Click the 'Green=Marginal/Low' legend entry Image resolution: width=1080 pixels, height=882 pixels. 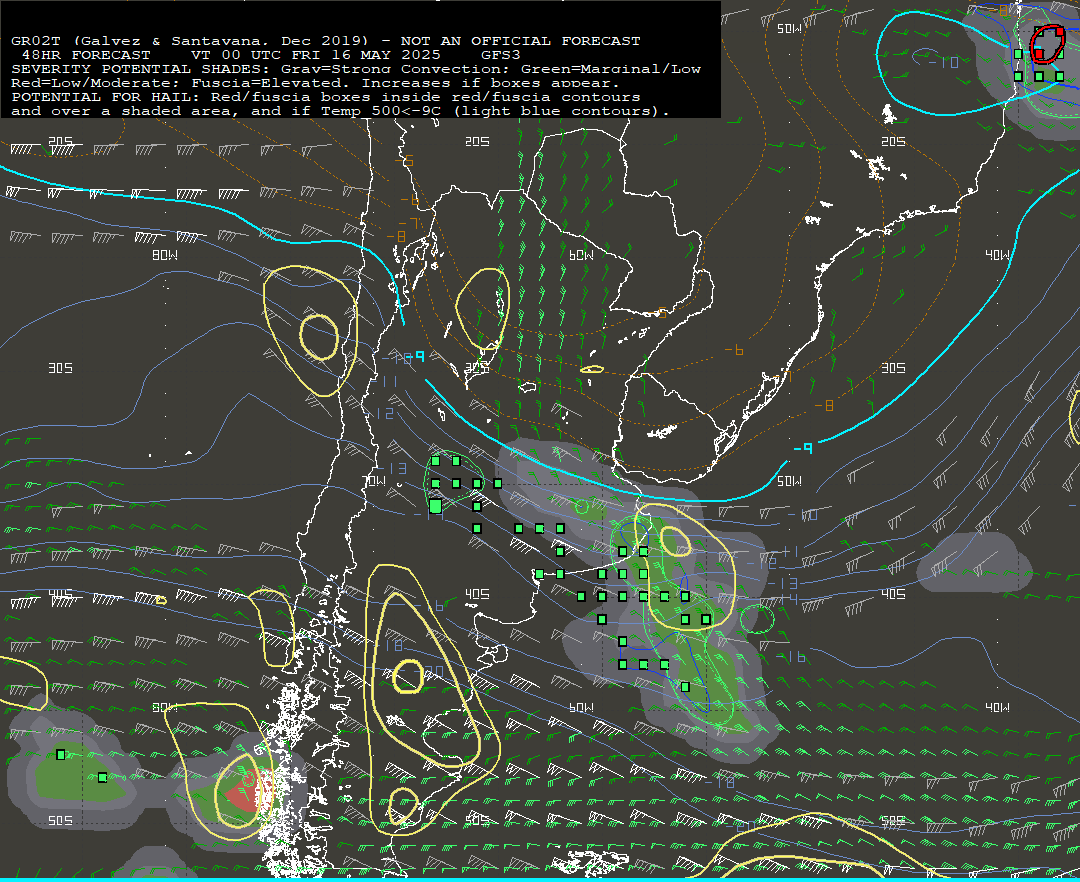(610, 69)
